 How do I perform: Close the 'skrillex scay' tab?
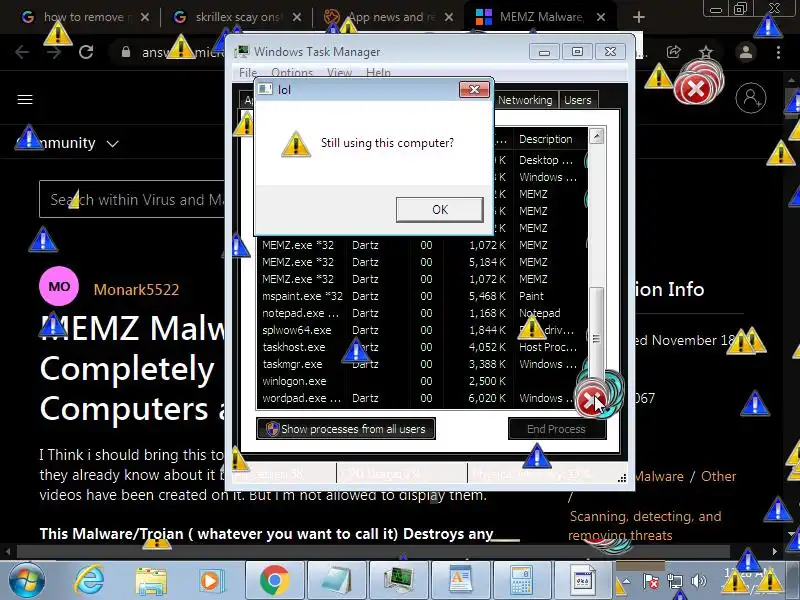297,17
